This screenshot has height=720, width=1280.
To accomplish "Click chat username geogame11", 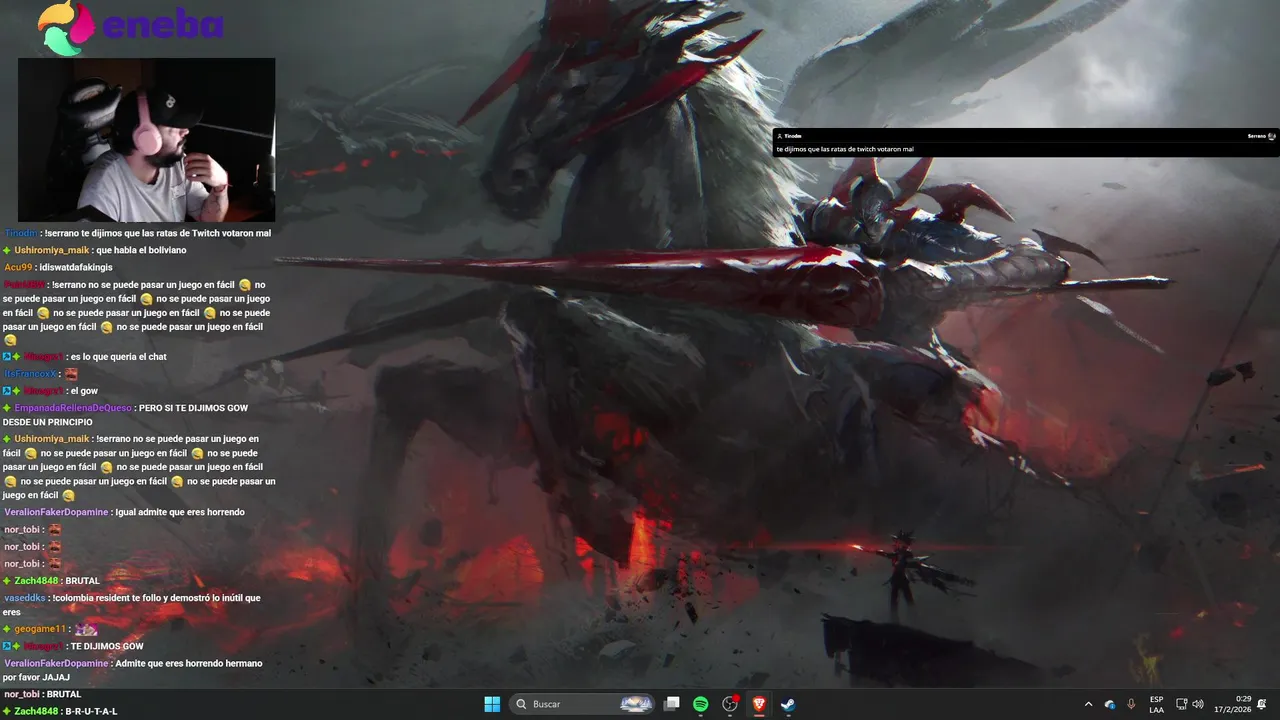I will coord(40,629).
